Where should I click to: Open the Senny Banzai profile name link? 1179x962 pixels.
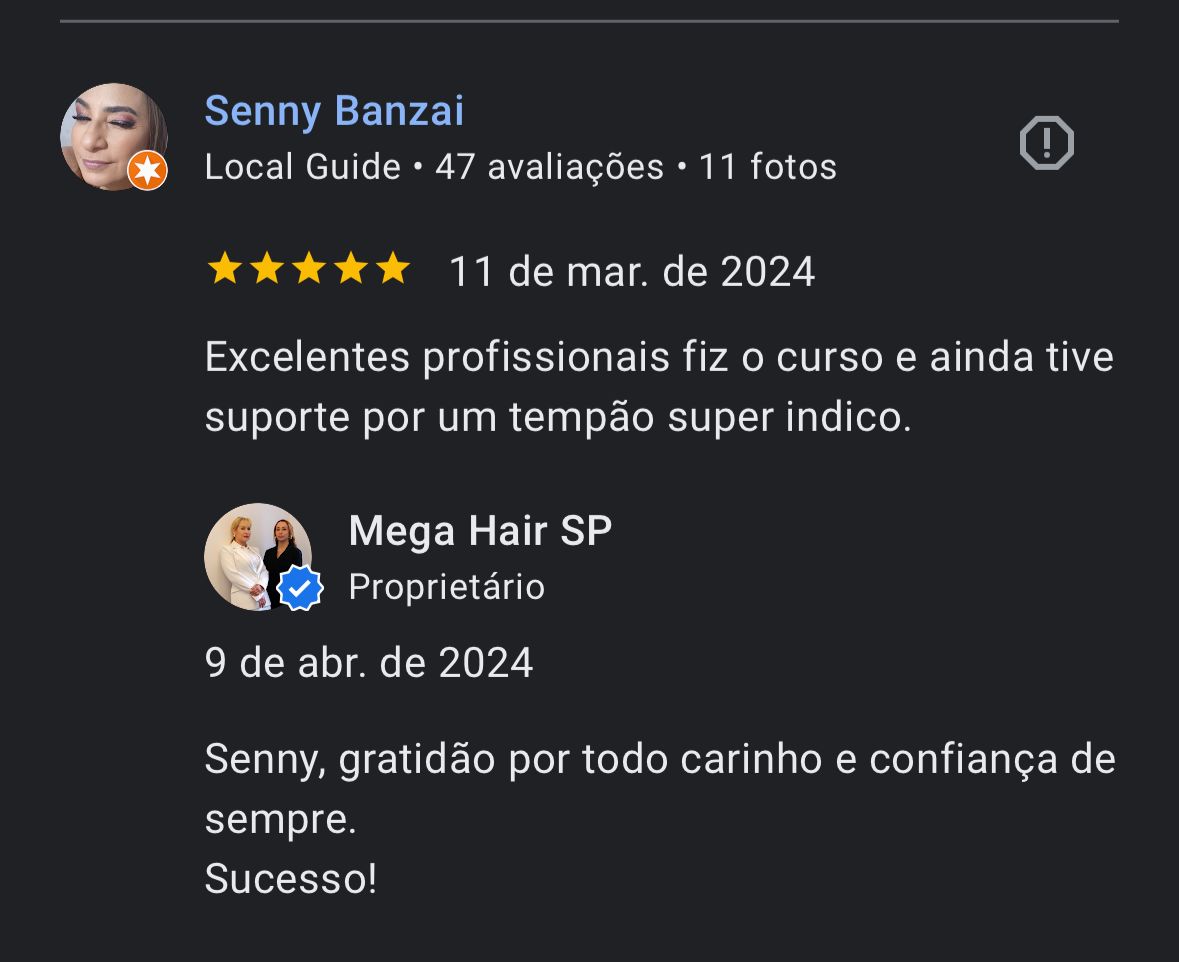pos(334,111)
